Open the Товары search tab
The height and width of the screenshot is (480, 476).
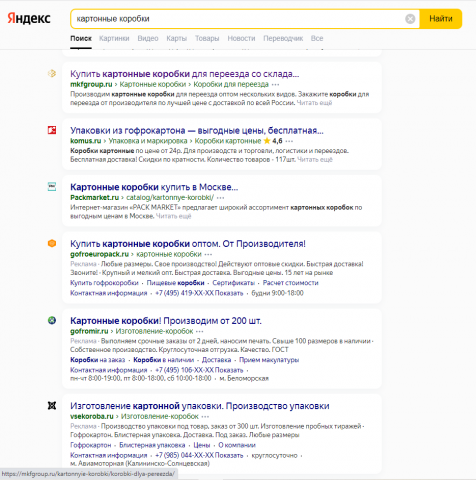pos(207,38)
